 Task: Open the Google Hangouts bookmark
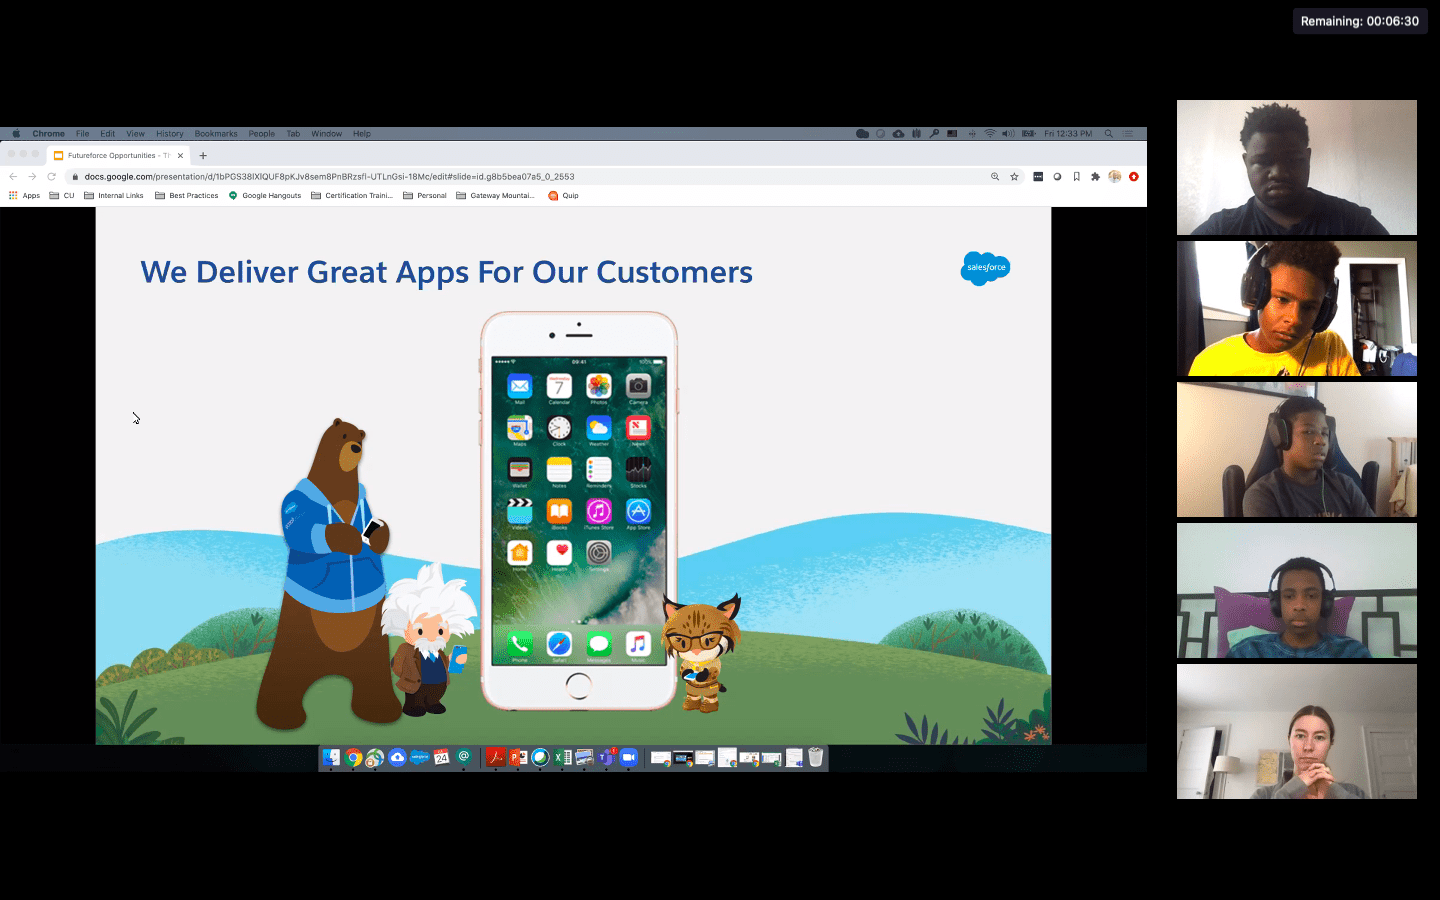point(265,196)
